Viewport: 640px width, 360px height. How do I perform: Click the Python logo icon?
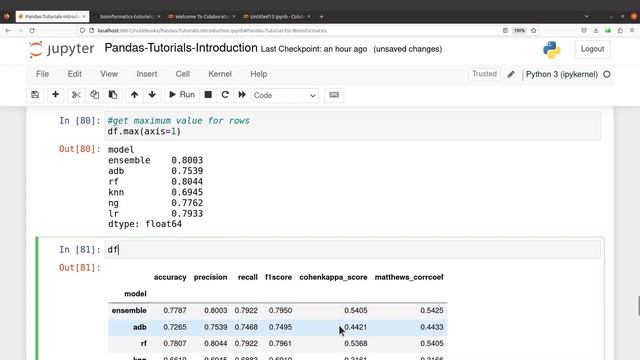tap(551, 50)
